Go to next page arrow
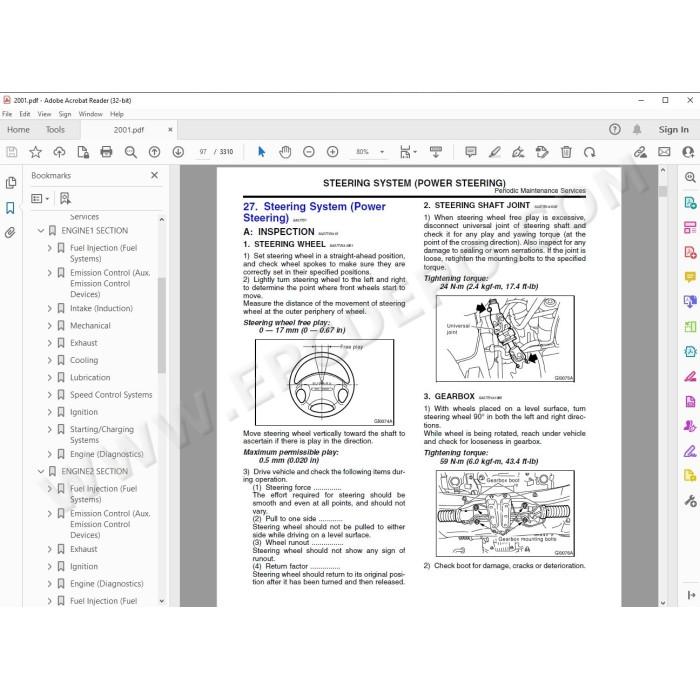Image resolution: width=700 pixels, height=700 pixels. (178, 152)
